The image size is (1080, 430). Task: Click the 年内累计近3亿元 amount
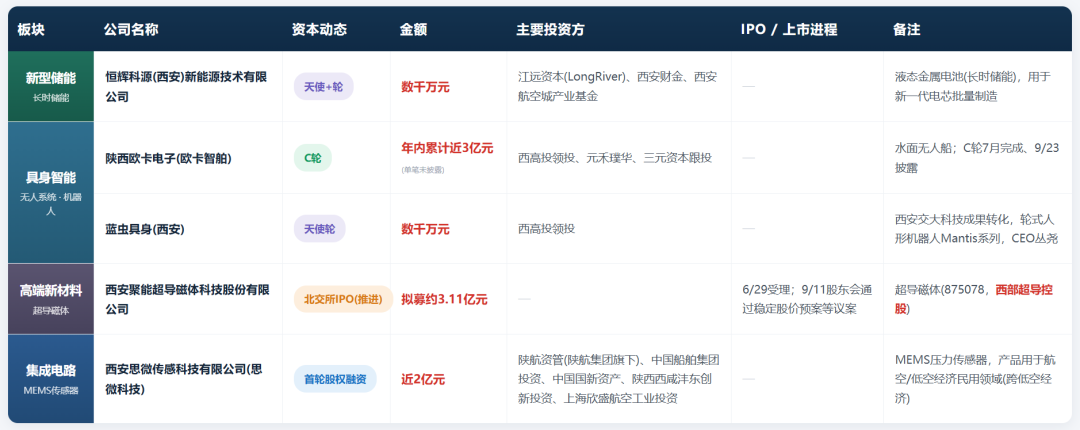[x=447, y=148]
